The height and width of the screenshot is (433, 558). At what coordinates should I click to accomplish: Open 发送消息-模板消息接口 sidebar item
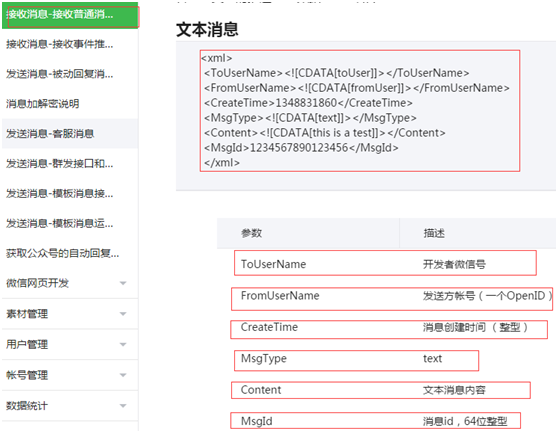pyautogui.click(x=70, y=194)
